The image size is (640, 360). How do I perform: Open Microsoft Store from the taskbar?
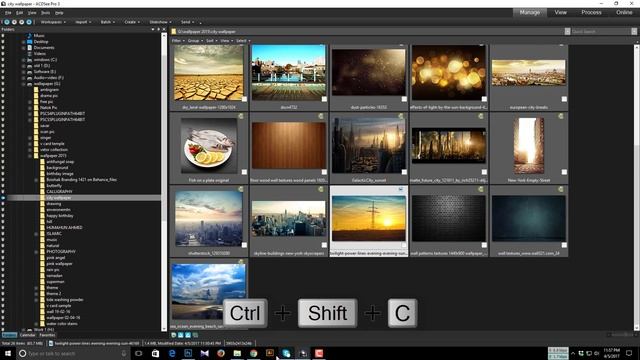click(x=155, y=353)
